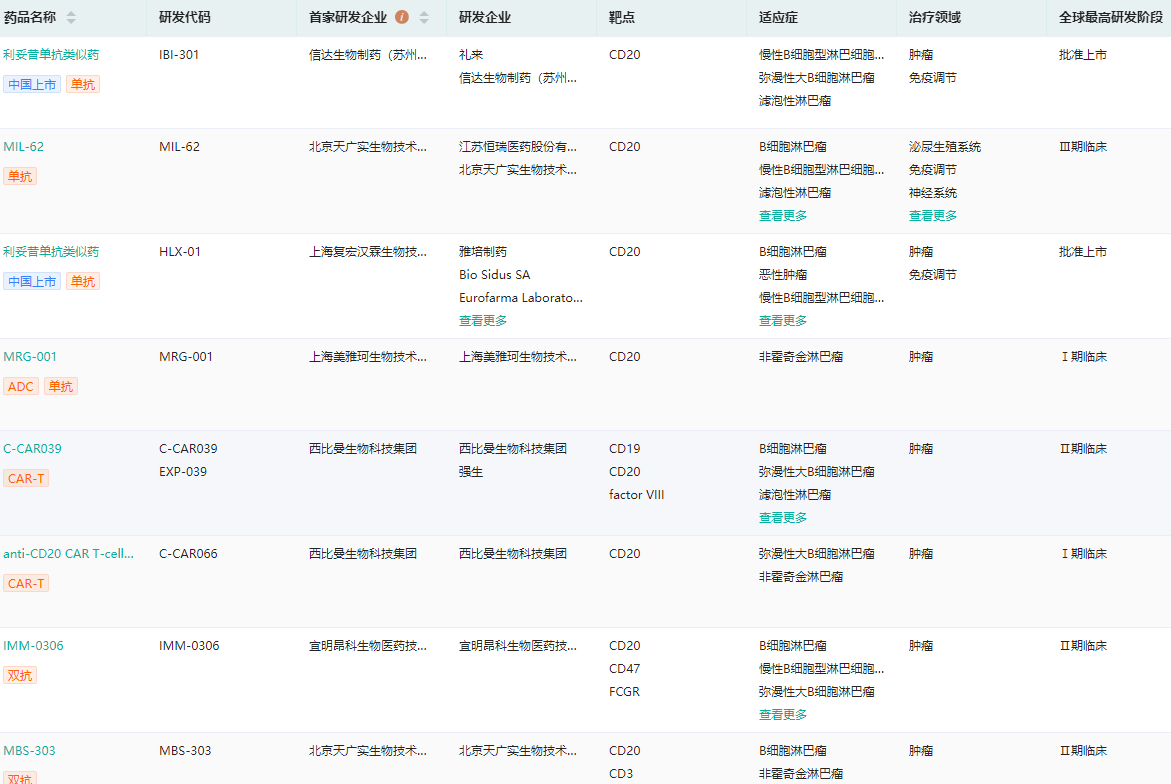1171x784 pixels.
Task: Open drug link IMM-0306
Action: (x=34, y=646)
